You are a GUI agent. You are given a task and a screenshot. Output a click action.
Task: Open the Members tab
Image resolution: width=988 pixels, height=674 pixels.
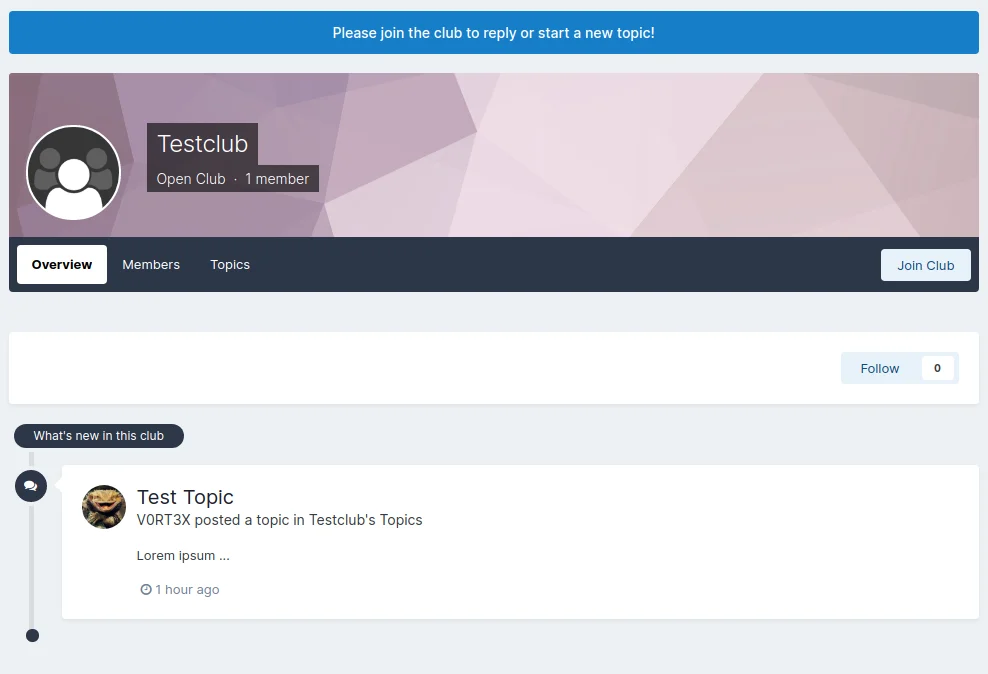point(151,265)
